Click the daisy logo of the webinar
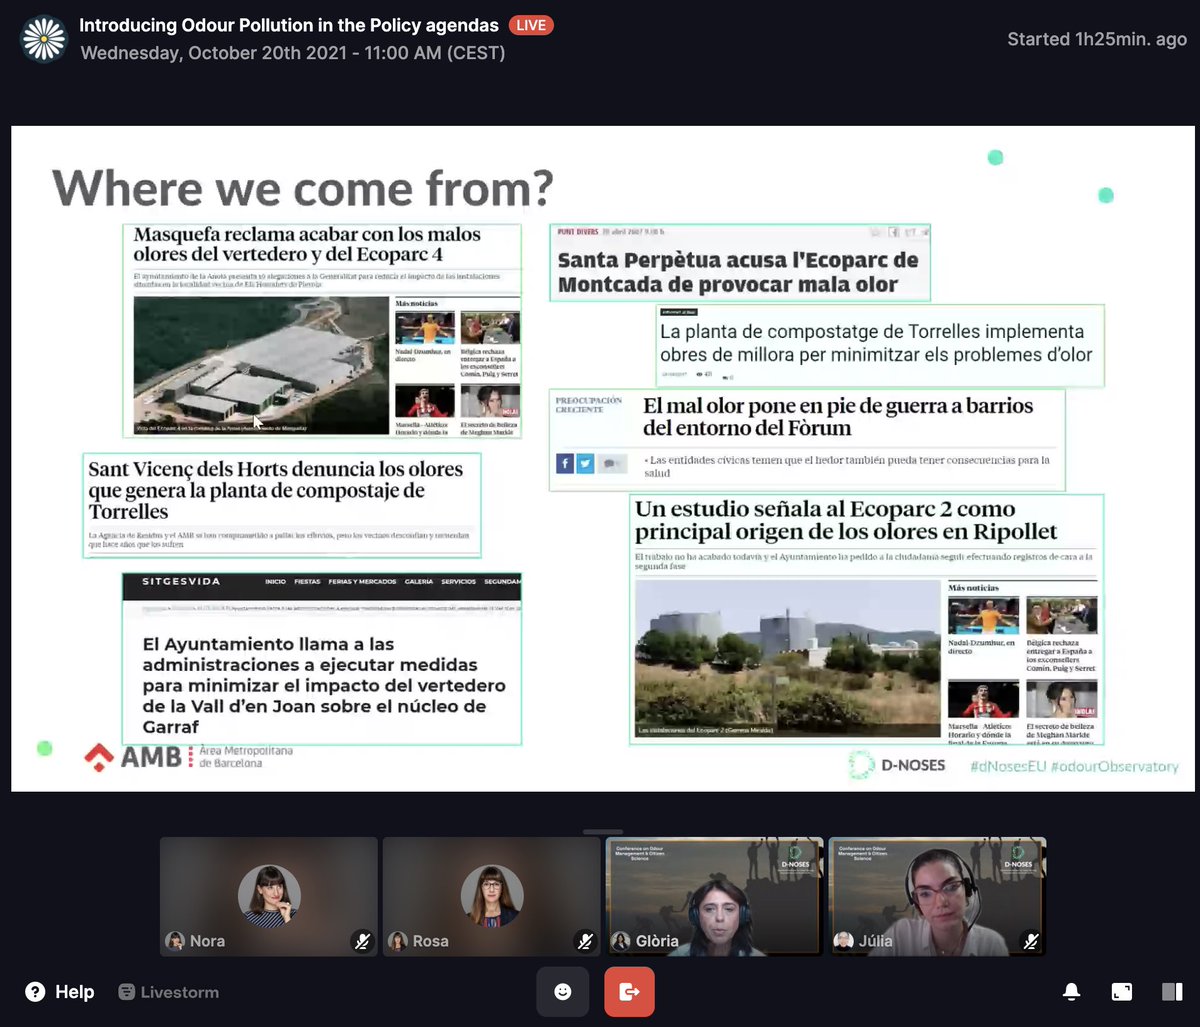This screenshot has width=1200, height=1027. 44,39
